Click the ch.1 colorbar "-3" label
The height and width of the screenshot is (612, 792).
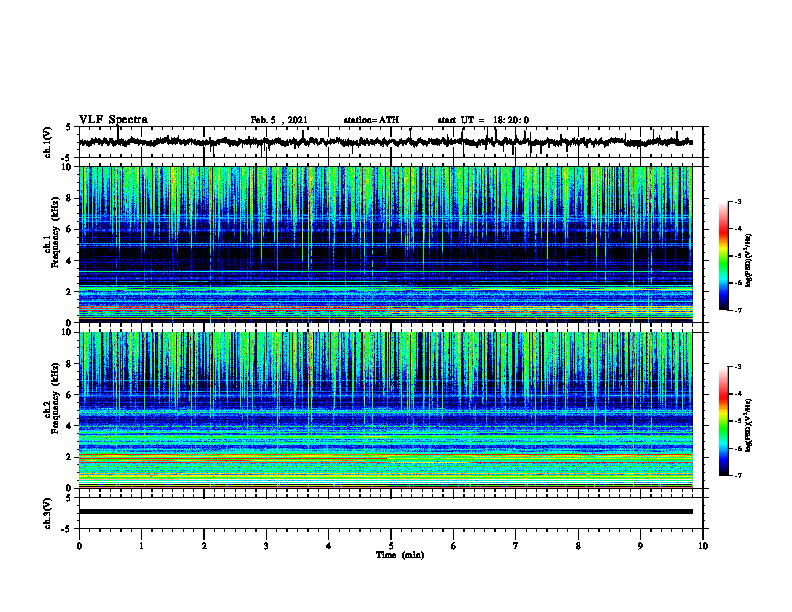[x=738, y=202]
